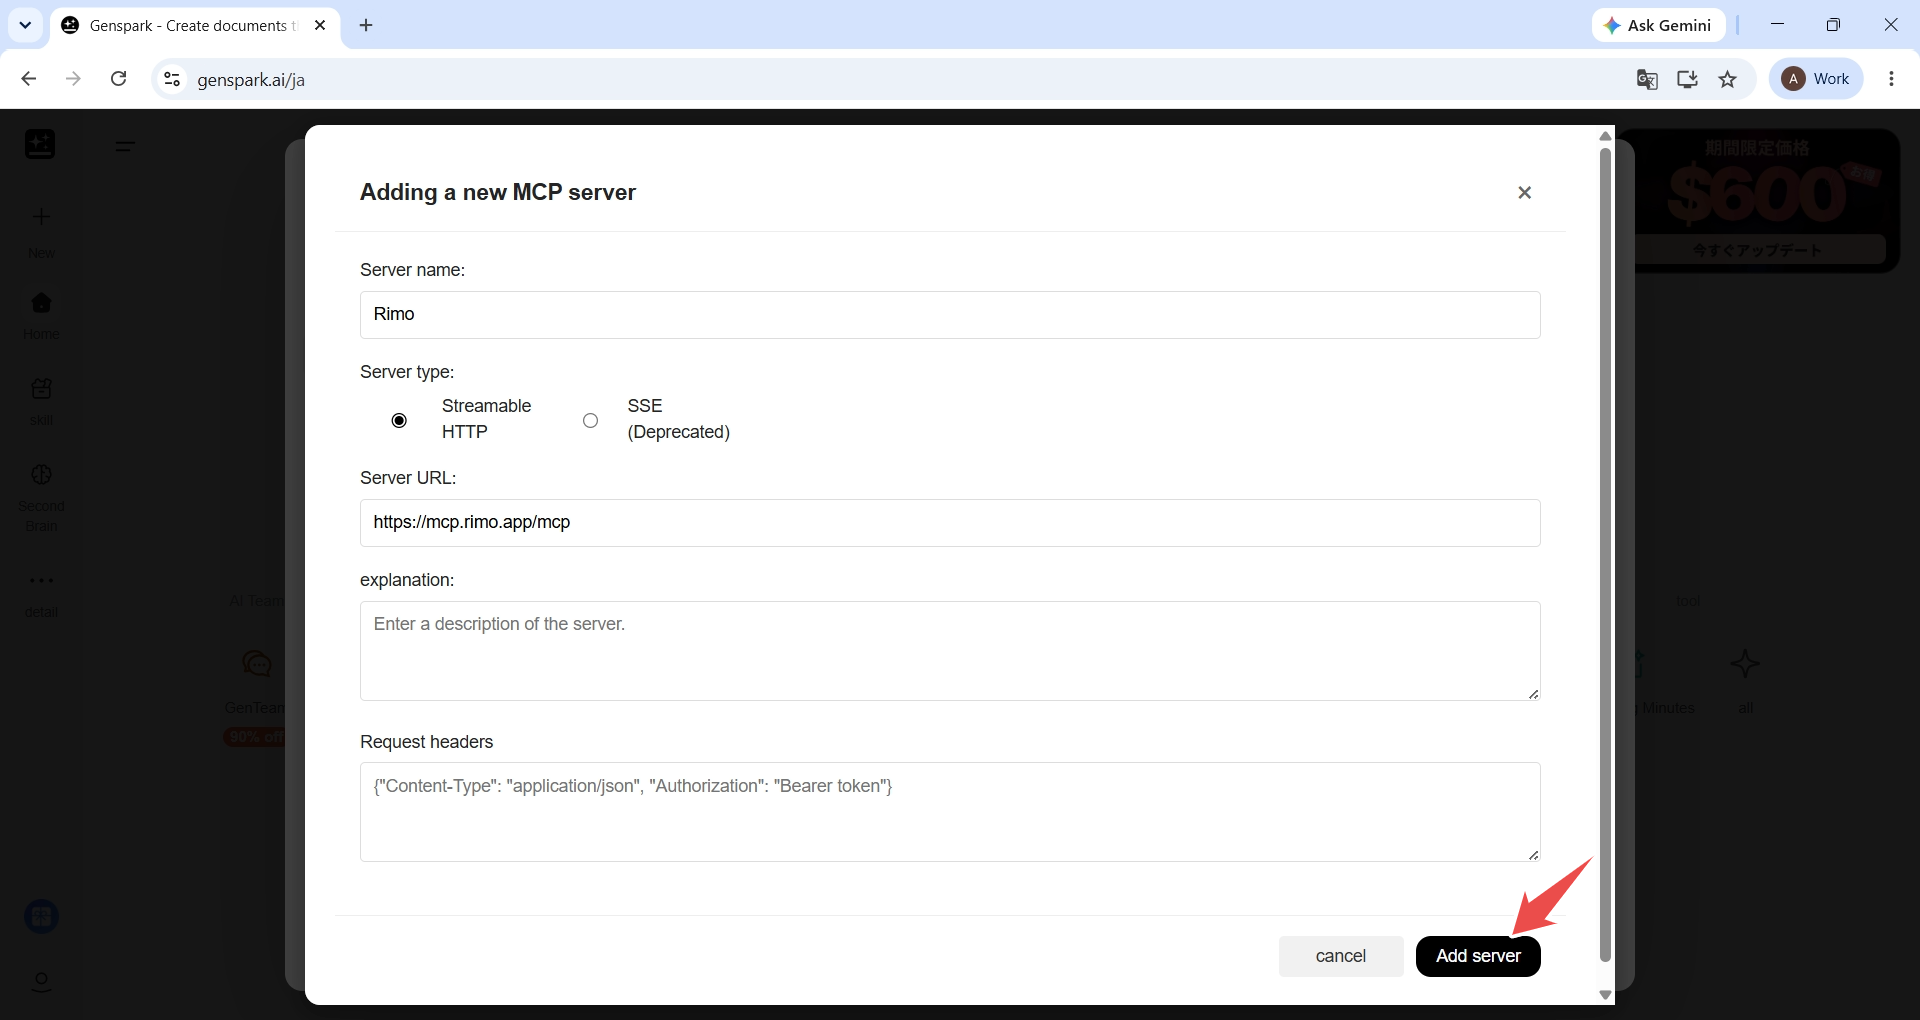Open a new browser tab

(366, 25)
